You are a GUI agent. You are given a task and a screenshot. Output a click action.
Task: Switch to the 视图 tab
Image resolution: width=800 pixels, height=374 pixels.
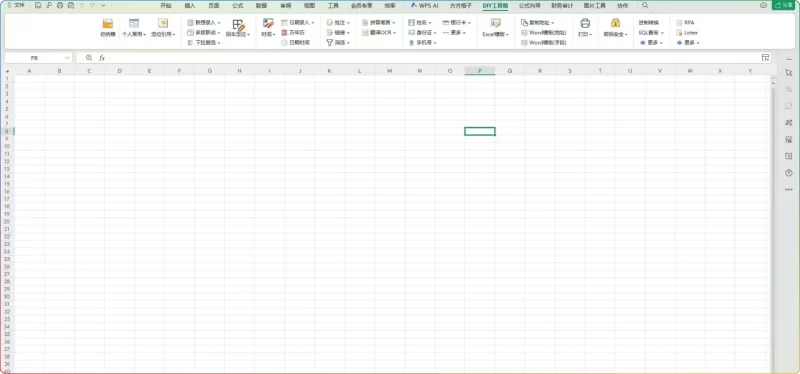[x=309, y=5]
